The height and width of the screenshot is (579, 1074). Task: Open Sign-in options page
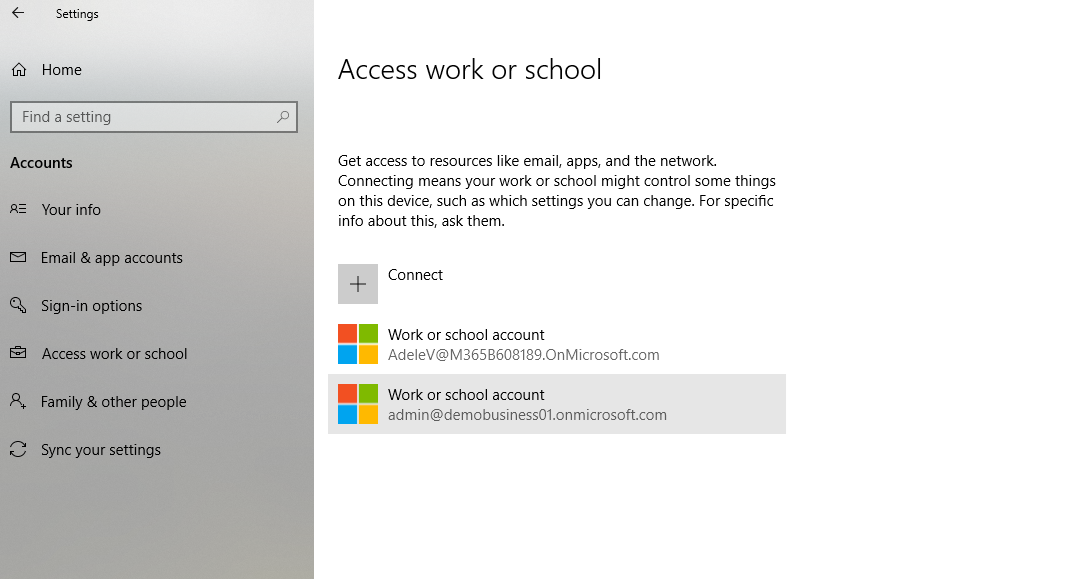[92, 306]
